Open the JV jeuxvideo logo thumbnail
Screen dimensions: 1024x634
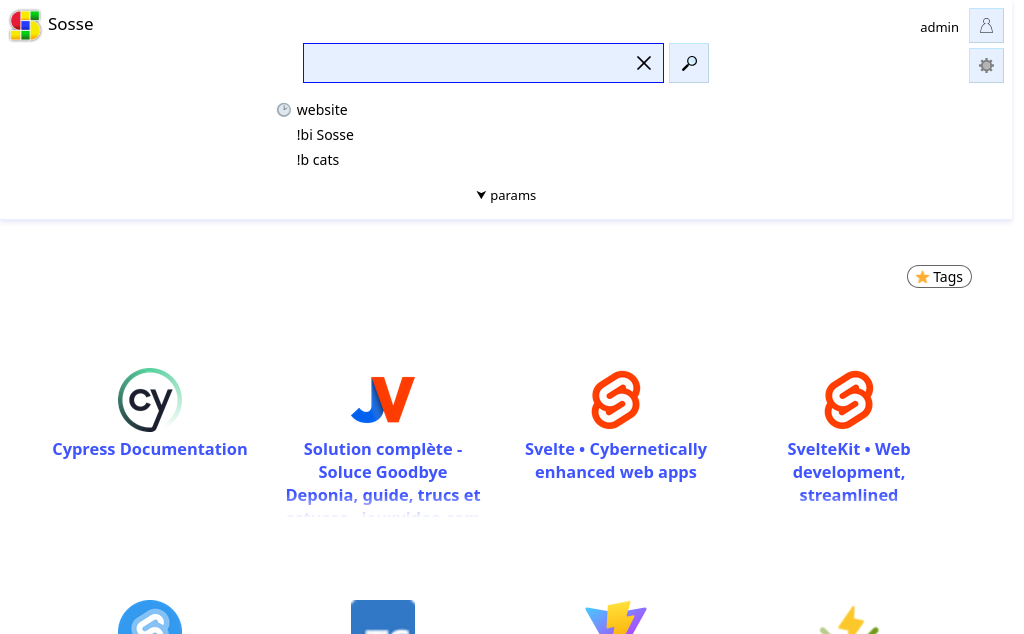(x=383, y=400)
